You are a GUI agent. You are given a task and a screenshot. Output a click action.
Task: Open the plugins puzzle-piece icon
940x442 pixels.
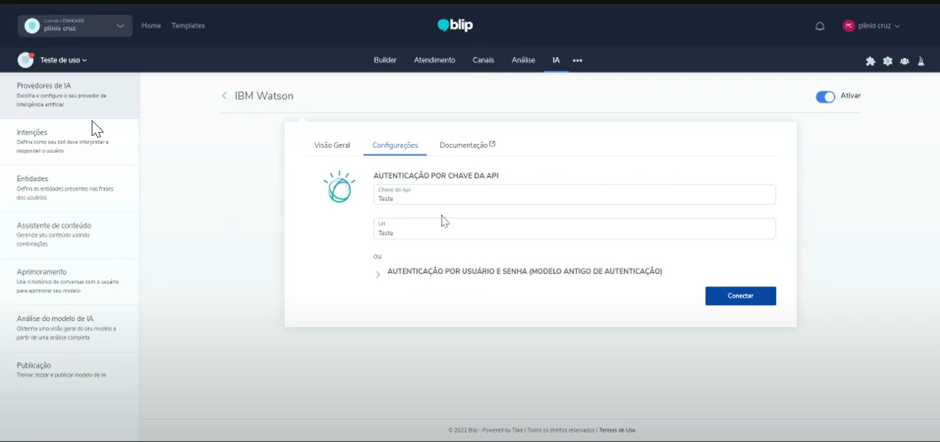870,61
